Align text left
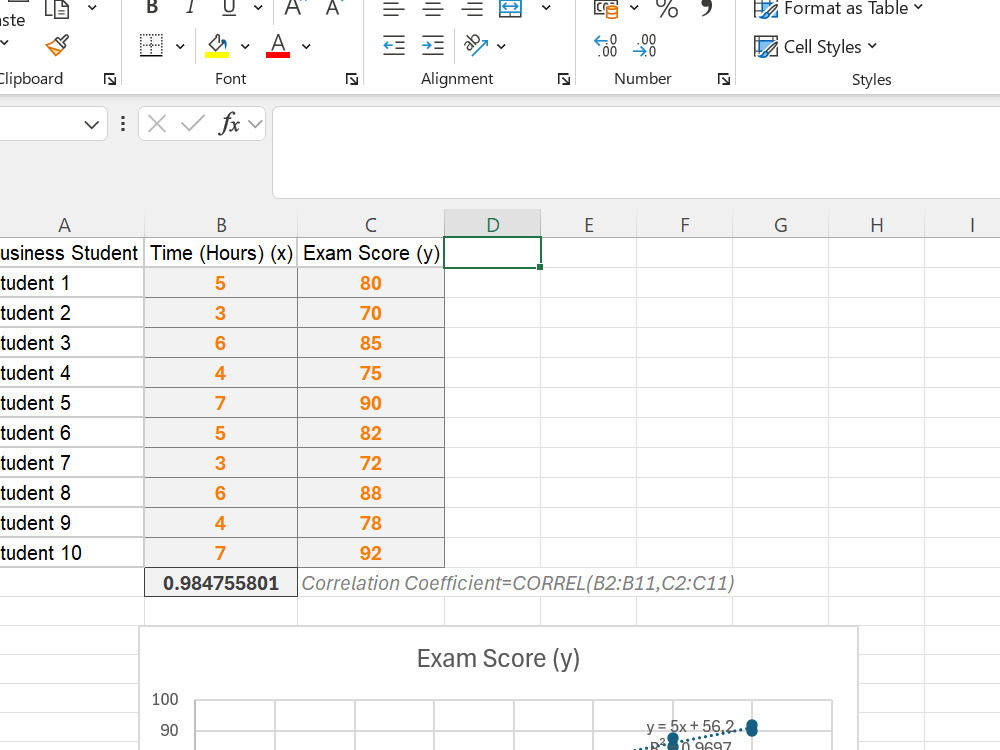1000x750 pixels. pos(393,8)
